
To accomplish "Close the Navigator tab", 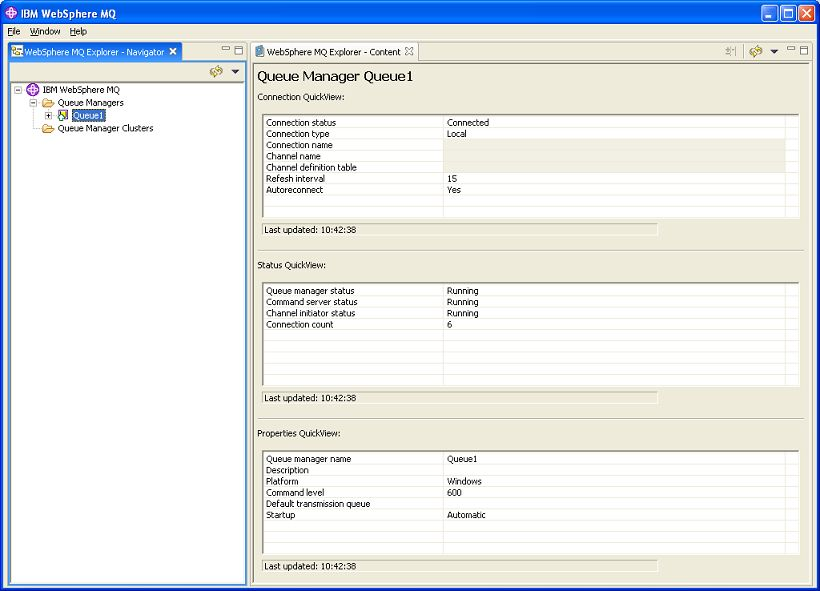I will tap(173, 51).
